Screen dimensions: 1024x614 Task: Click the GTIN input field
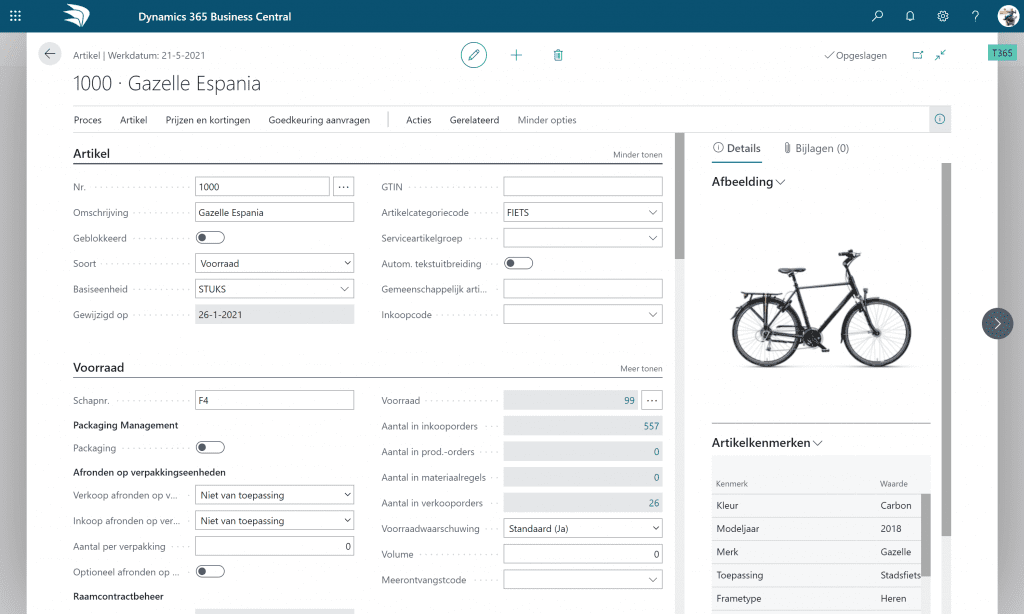pos(583,187)
